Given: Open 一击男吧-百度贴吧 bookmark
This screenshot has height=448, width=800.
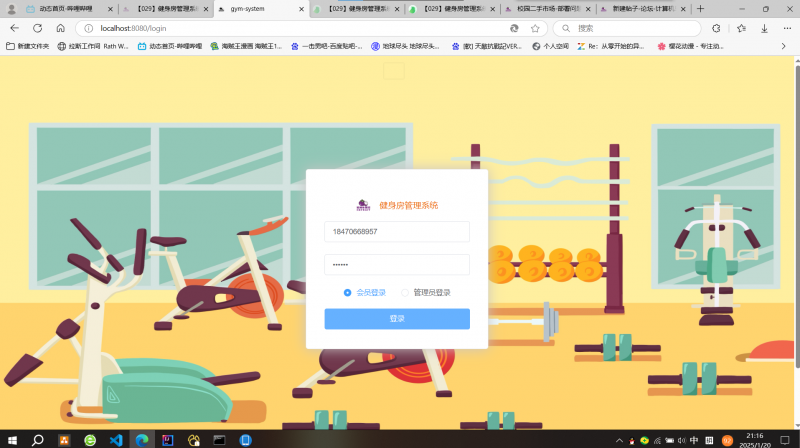Looking at the screenshot, I should coord(327,46).
